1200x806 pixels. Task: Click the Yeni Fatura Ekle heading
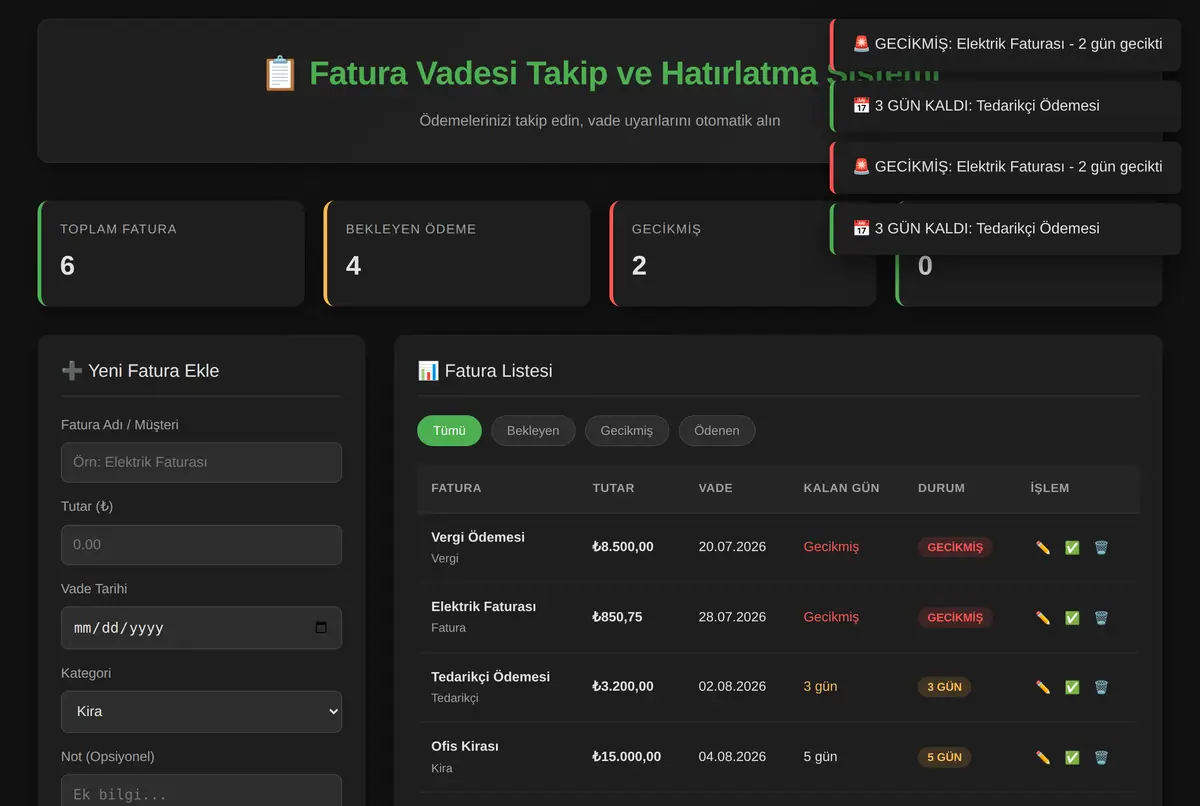click(140, 371)
